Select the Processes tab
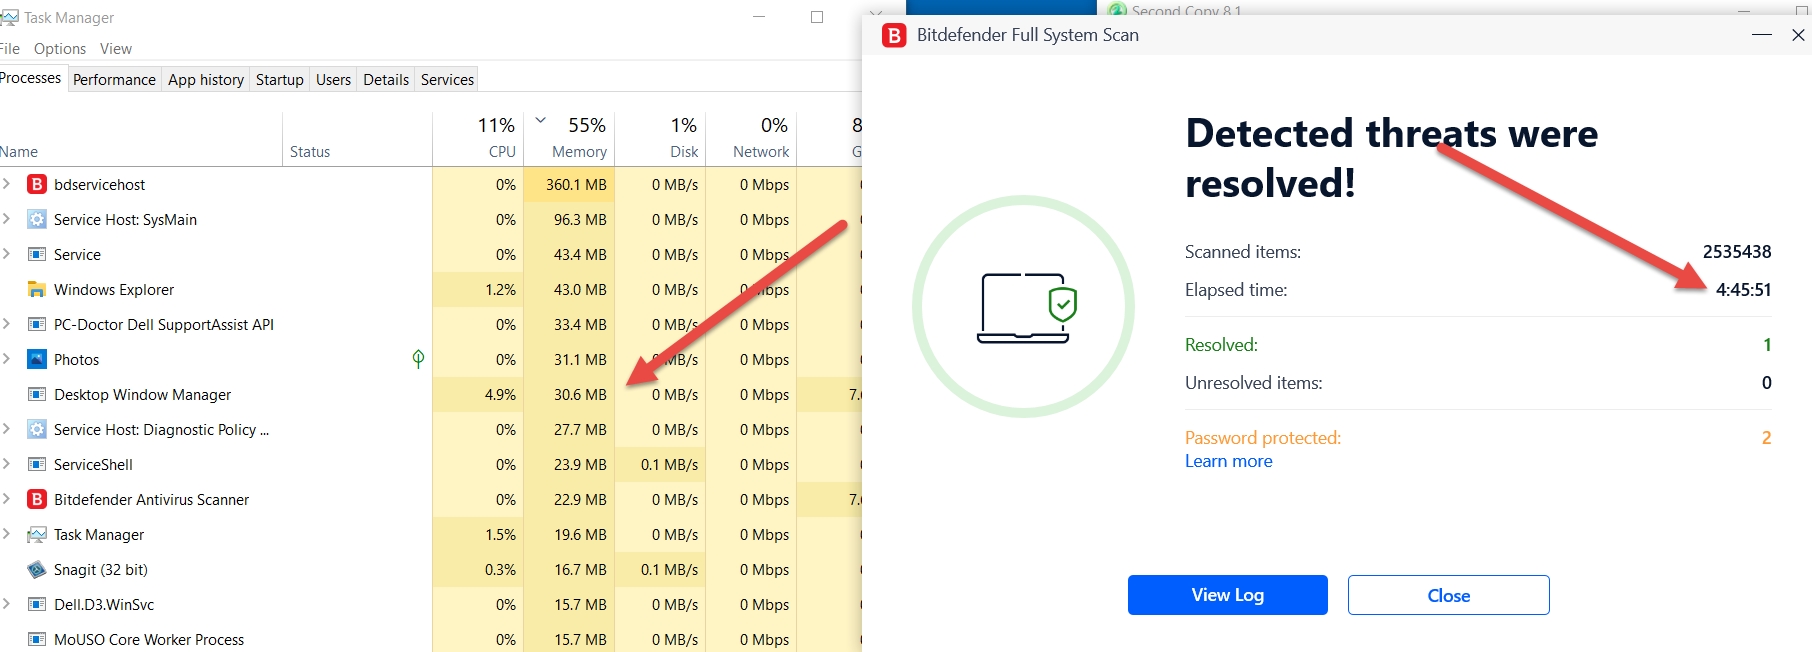This screenshot has width=1812, height=652. click(x=32, y=78)
